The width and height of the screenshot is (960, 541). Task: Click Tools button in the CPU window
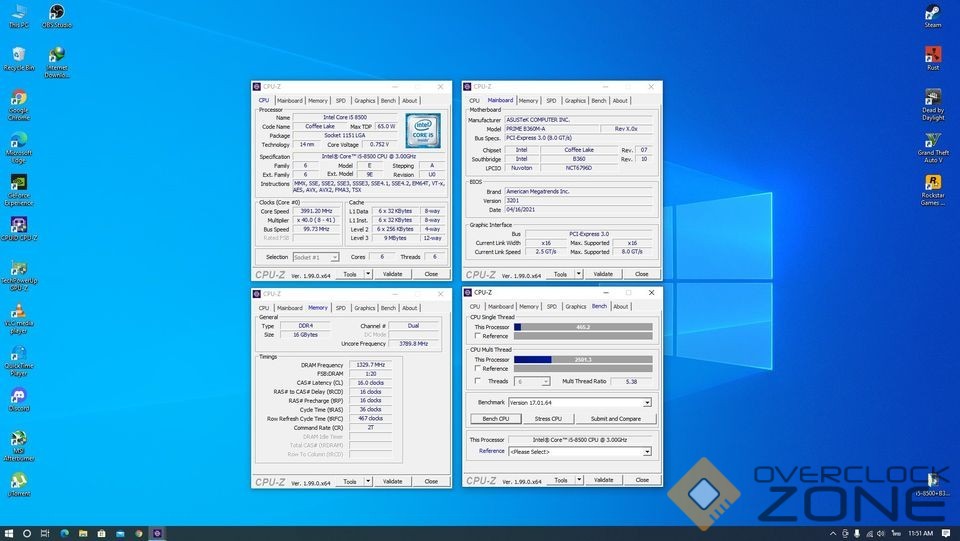coord(350,274)
